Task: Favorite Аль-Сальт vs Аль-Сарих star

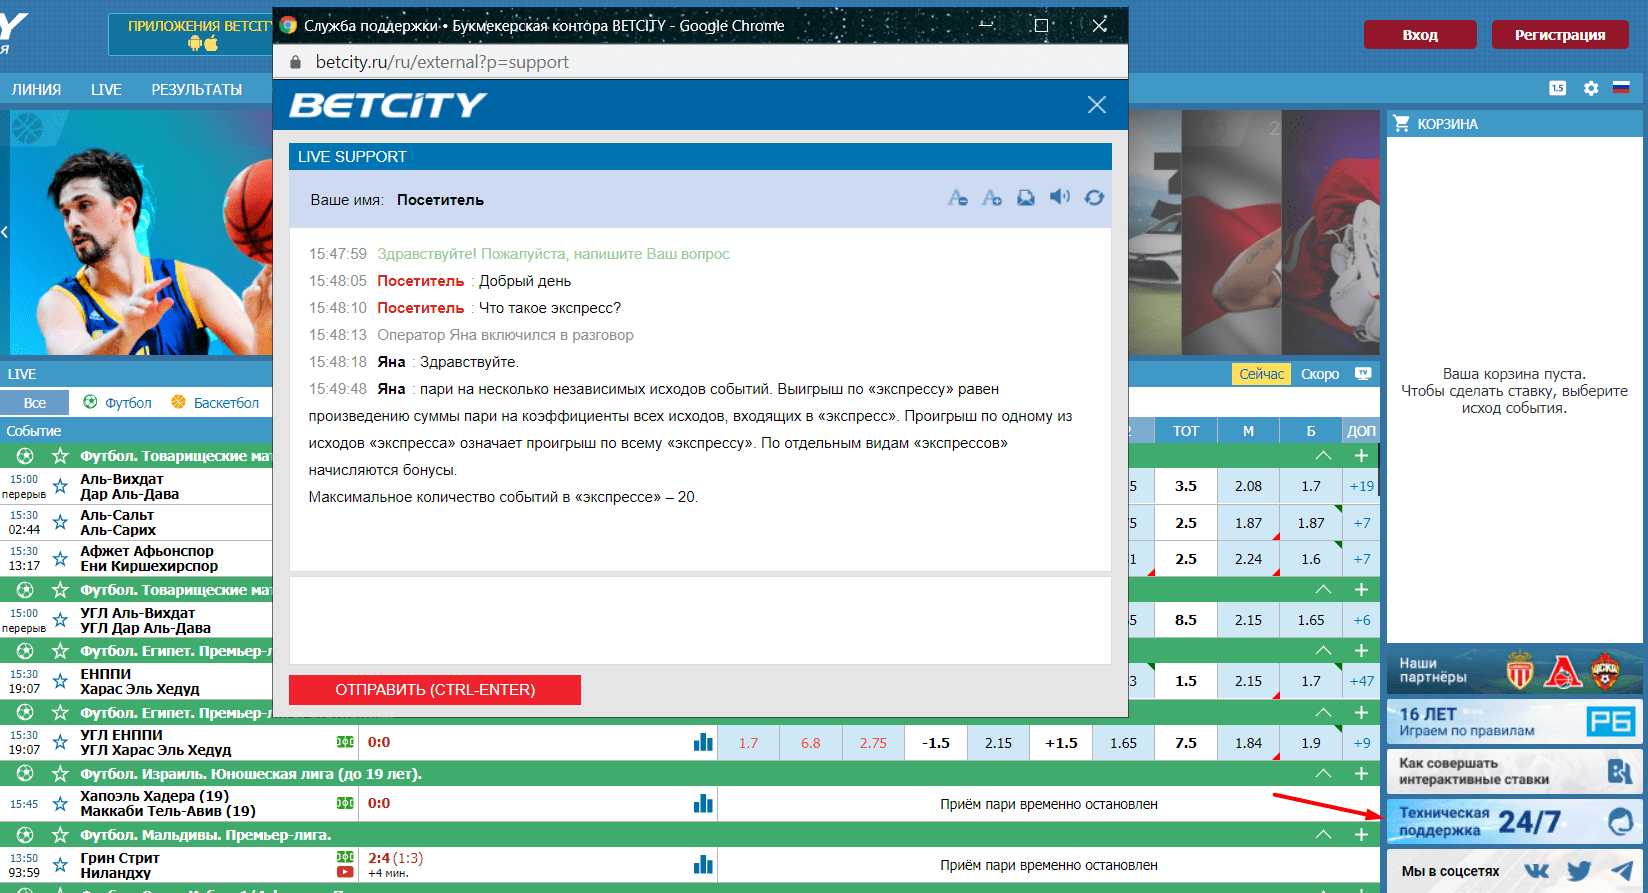Action: tap(60, 522)
